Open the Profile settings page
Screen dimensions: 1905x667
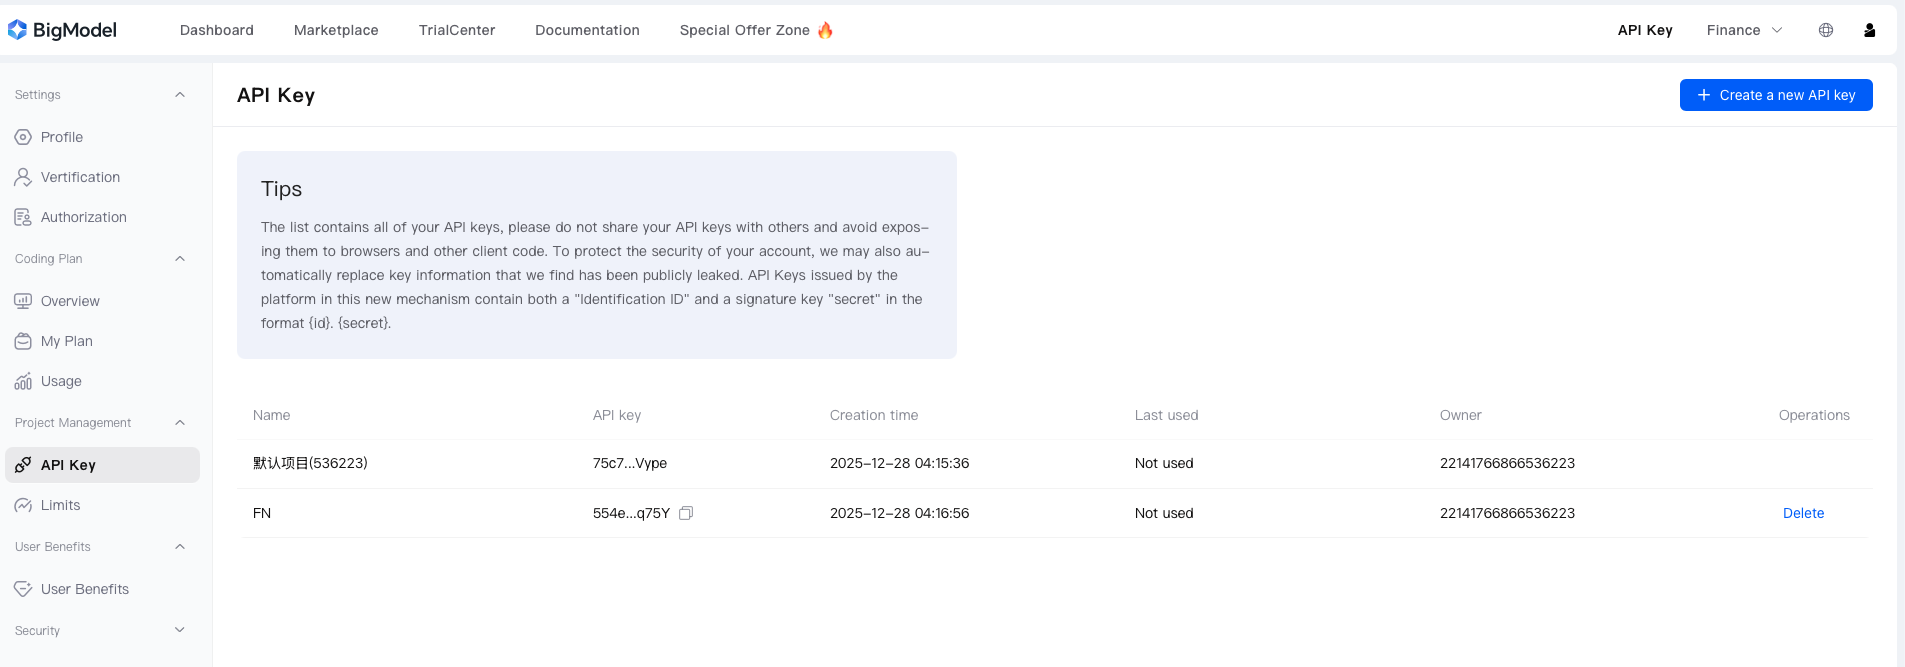pyautogui.click(x=62, y=137)
